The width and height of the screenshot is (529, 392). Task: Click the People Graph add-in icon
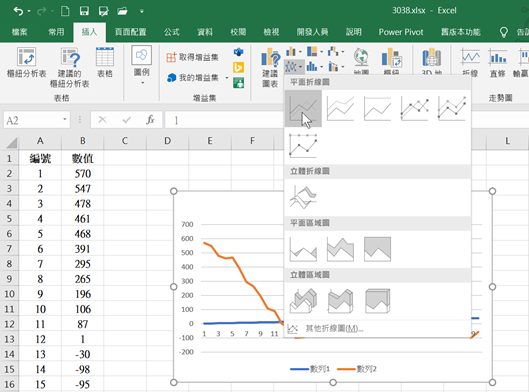(x=239, y=83)
